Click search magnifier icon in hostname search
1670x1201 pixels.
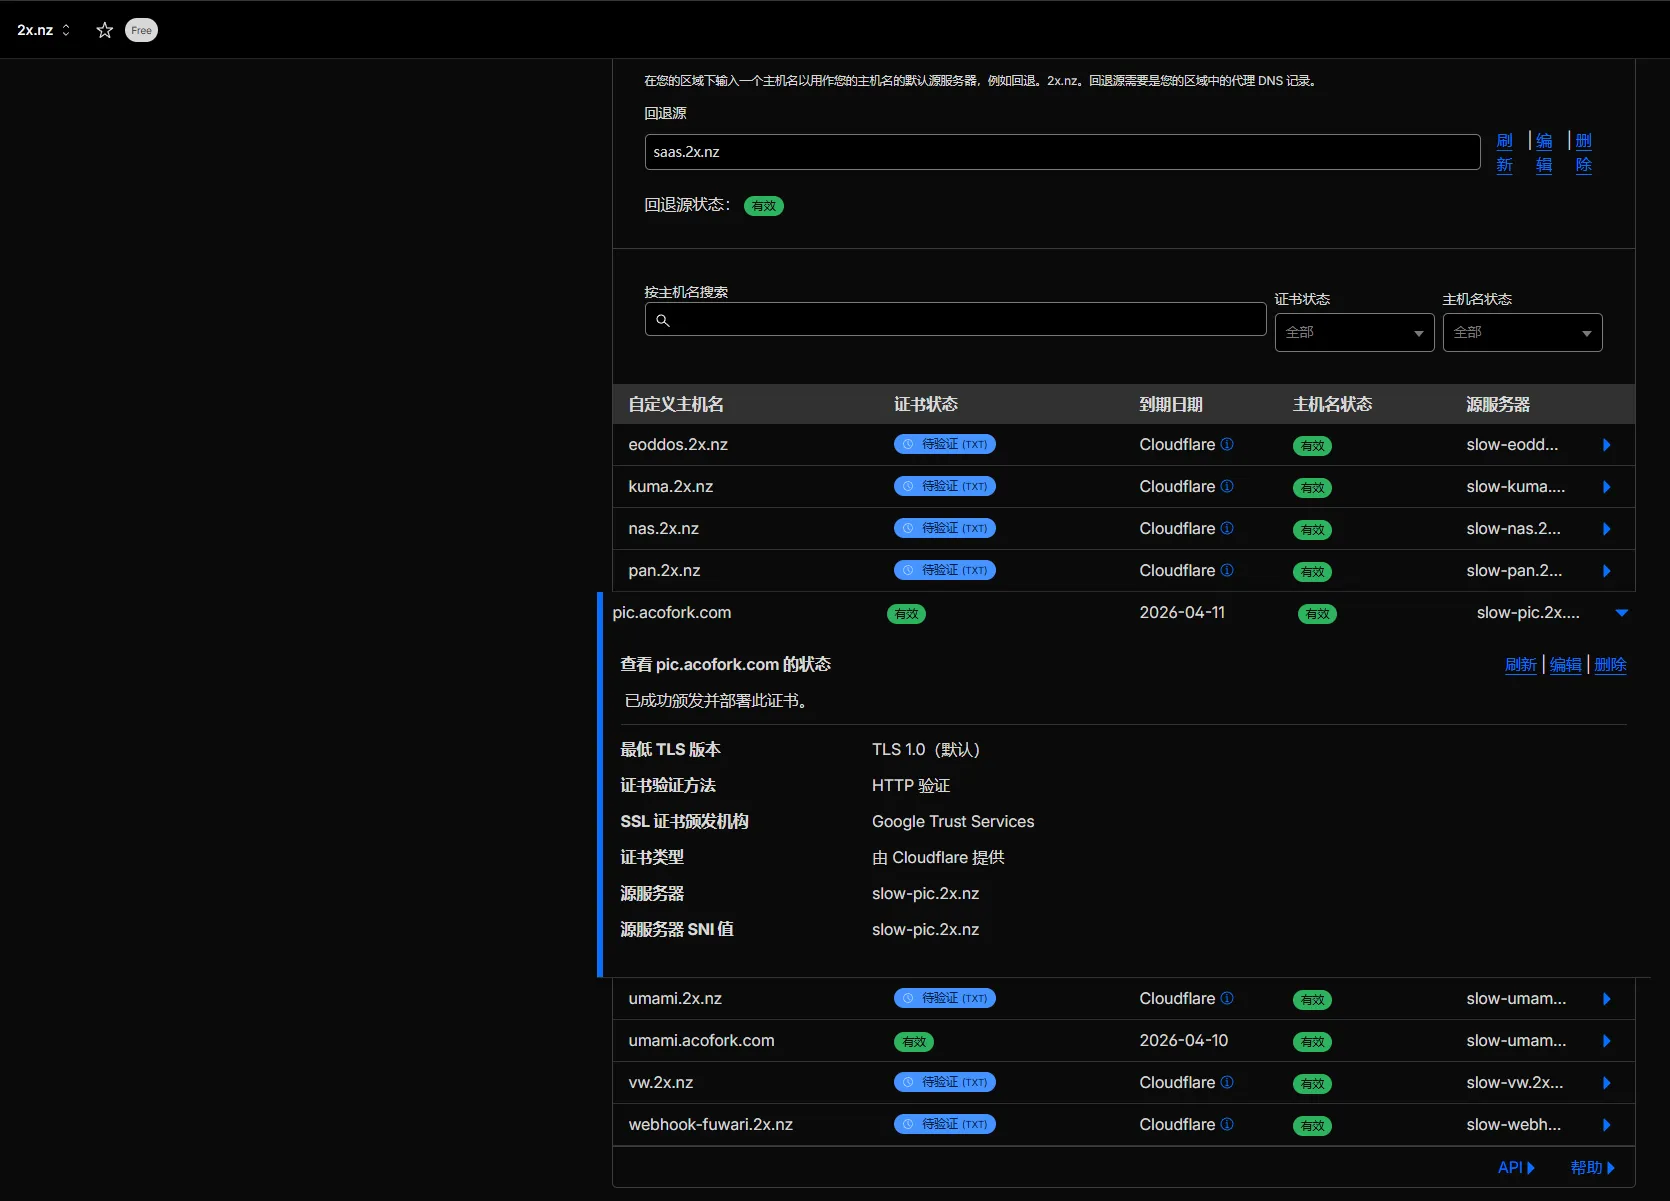(663, 320)
